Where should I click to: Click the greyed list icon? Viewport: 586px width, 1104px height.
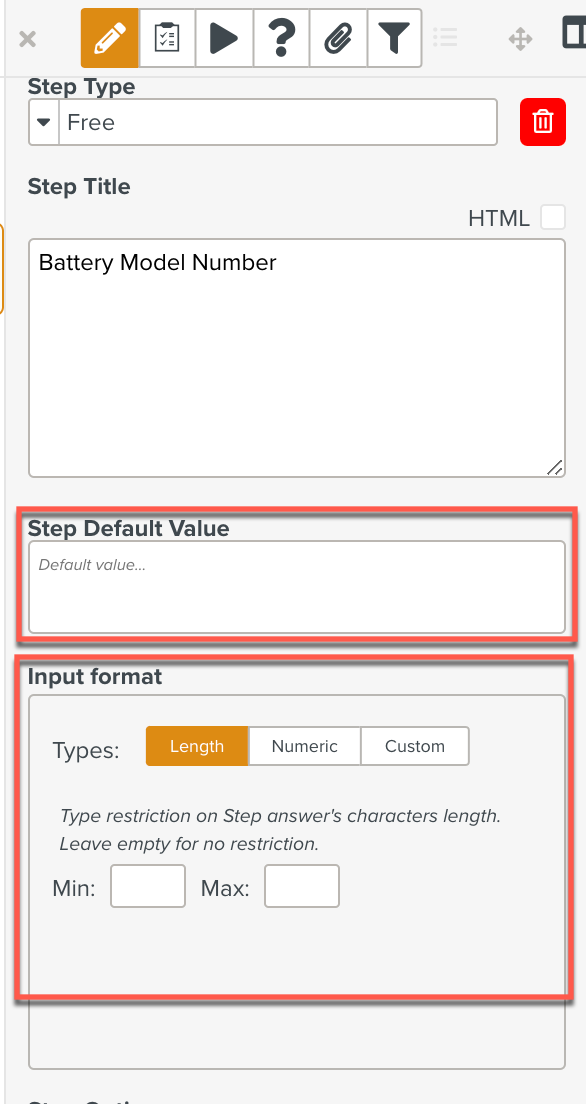click(x=445, y=36)
